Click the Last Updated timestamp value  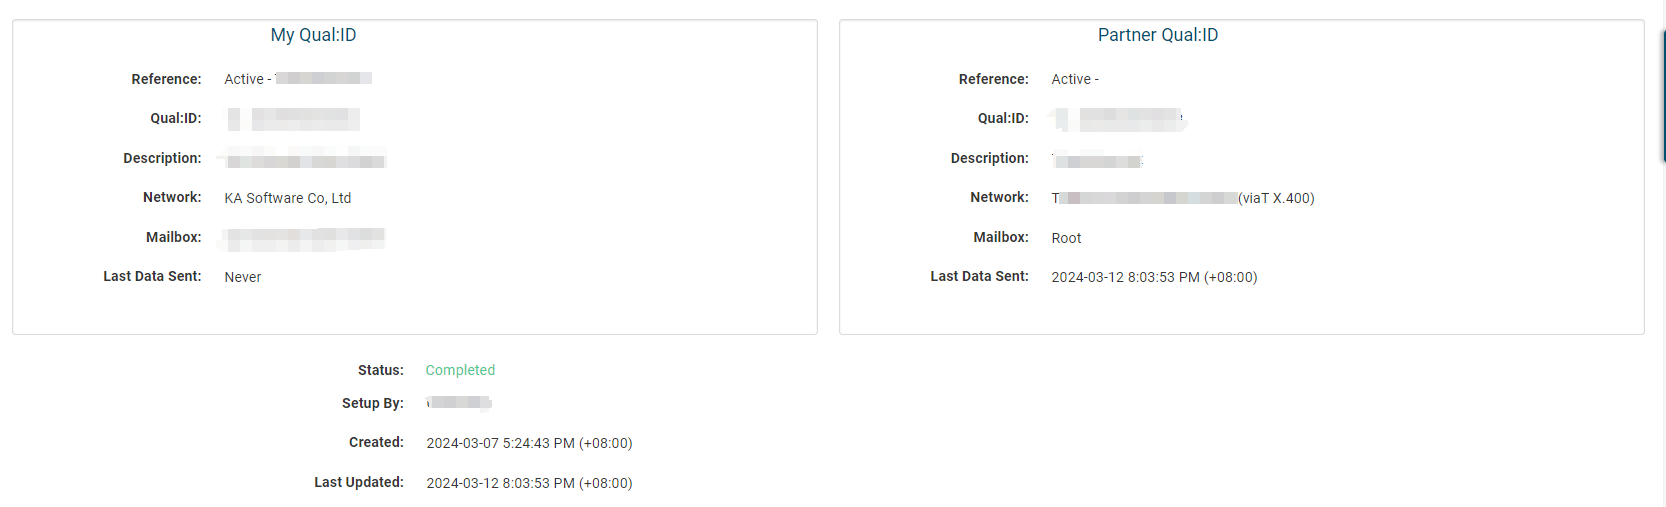click(x=529, y=483)
